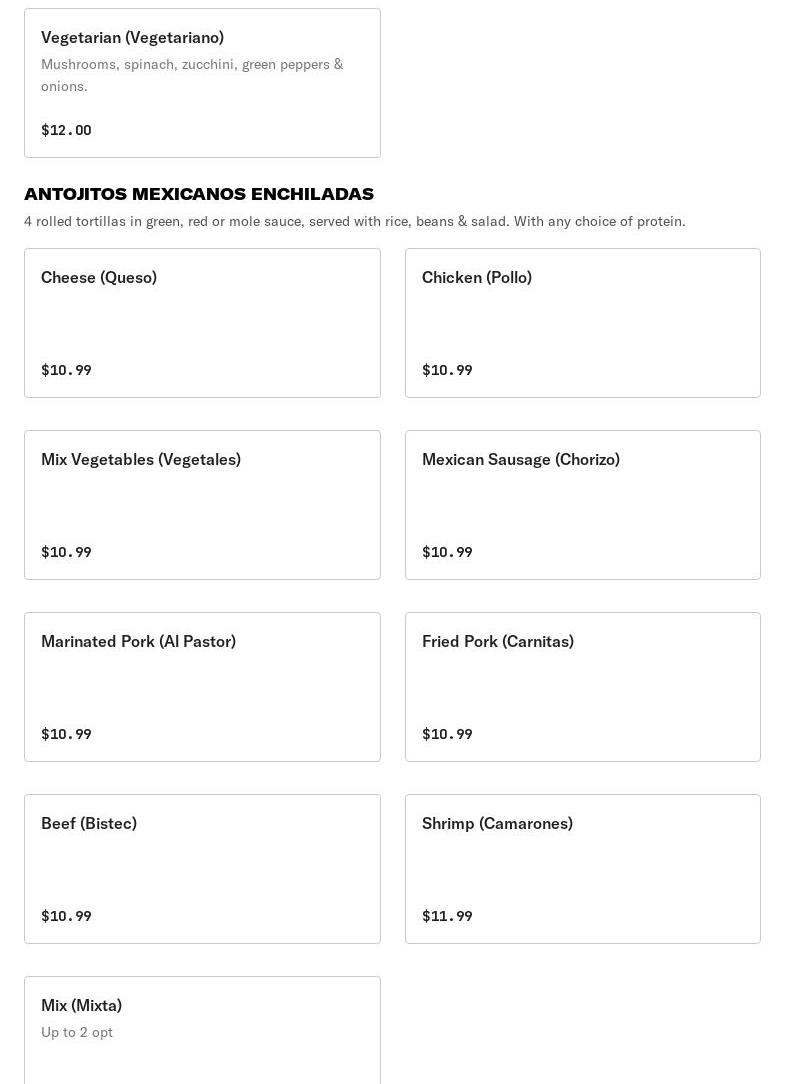Click the $12.00 Vegetarian price
This screenshot has width=785, height=1084.
point(66,130)
